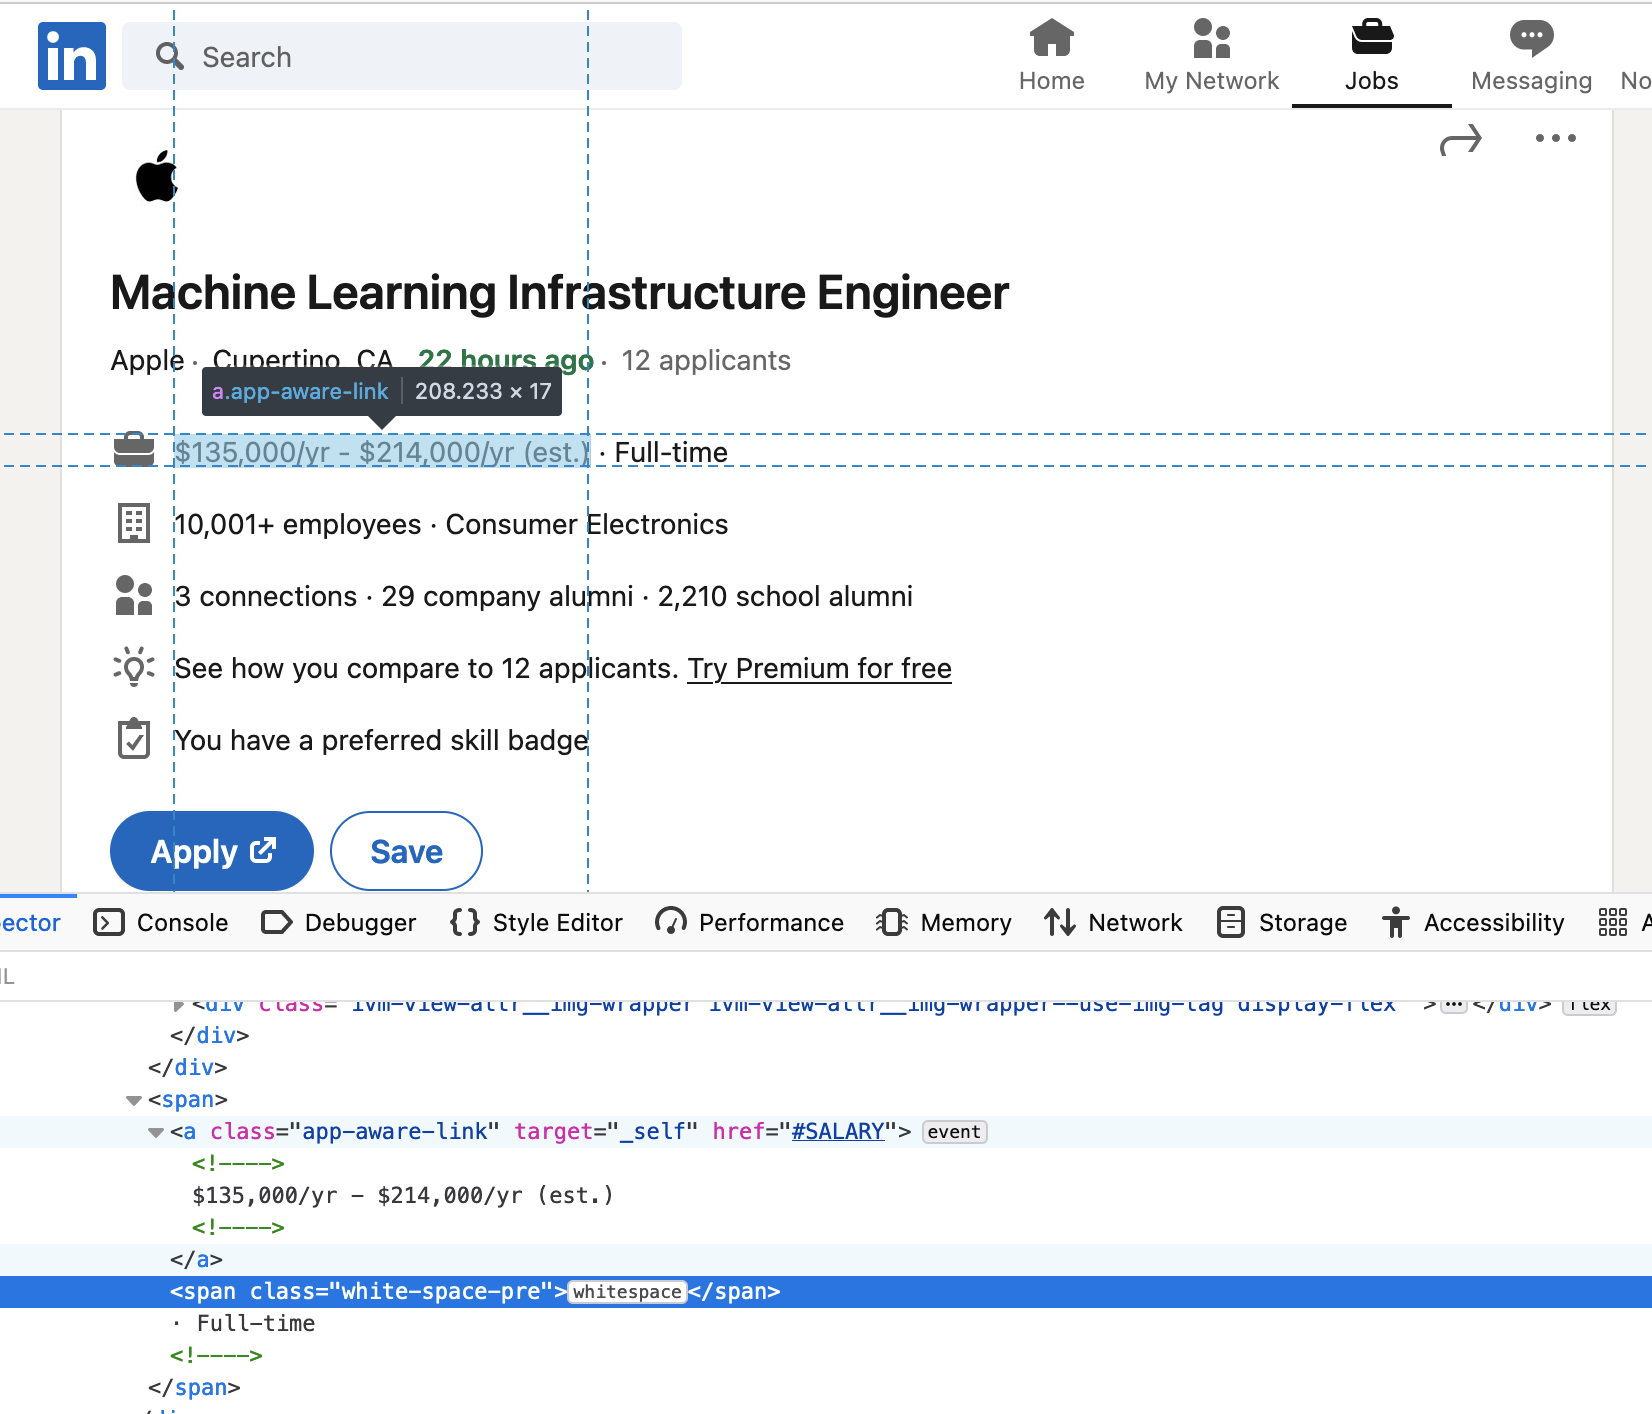Open the Accessibility devtools tab
The height and width of the screenshot is (1414, 1652).
[x=1473, y=922]
